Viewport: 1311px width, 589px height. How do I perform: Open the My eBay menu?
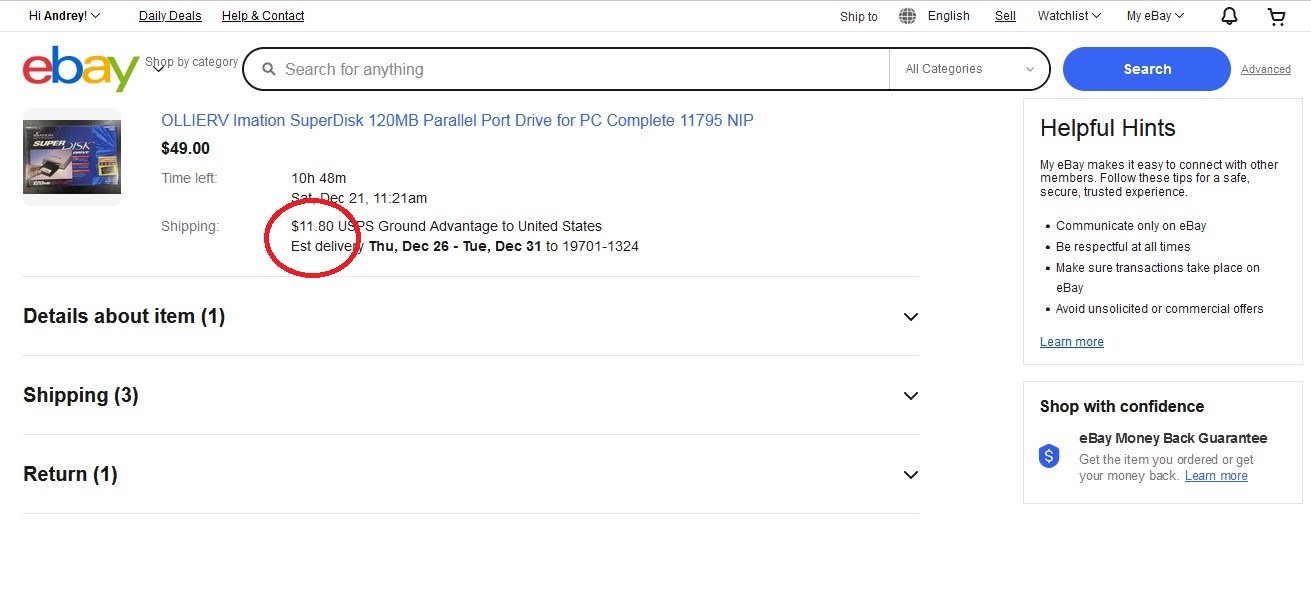(x=1154, y=16)
